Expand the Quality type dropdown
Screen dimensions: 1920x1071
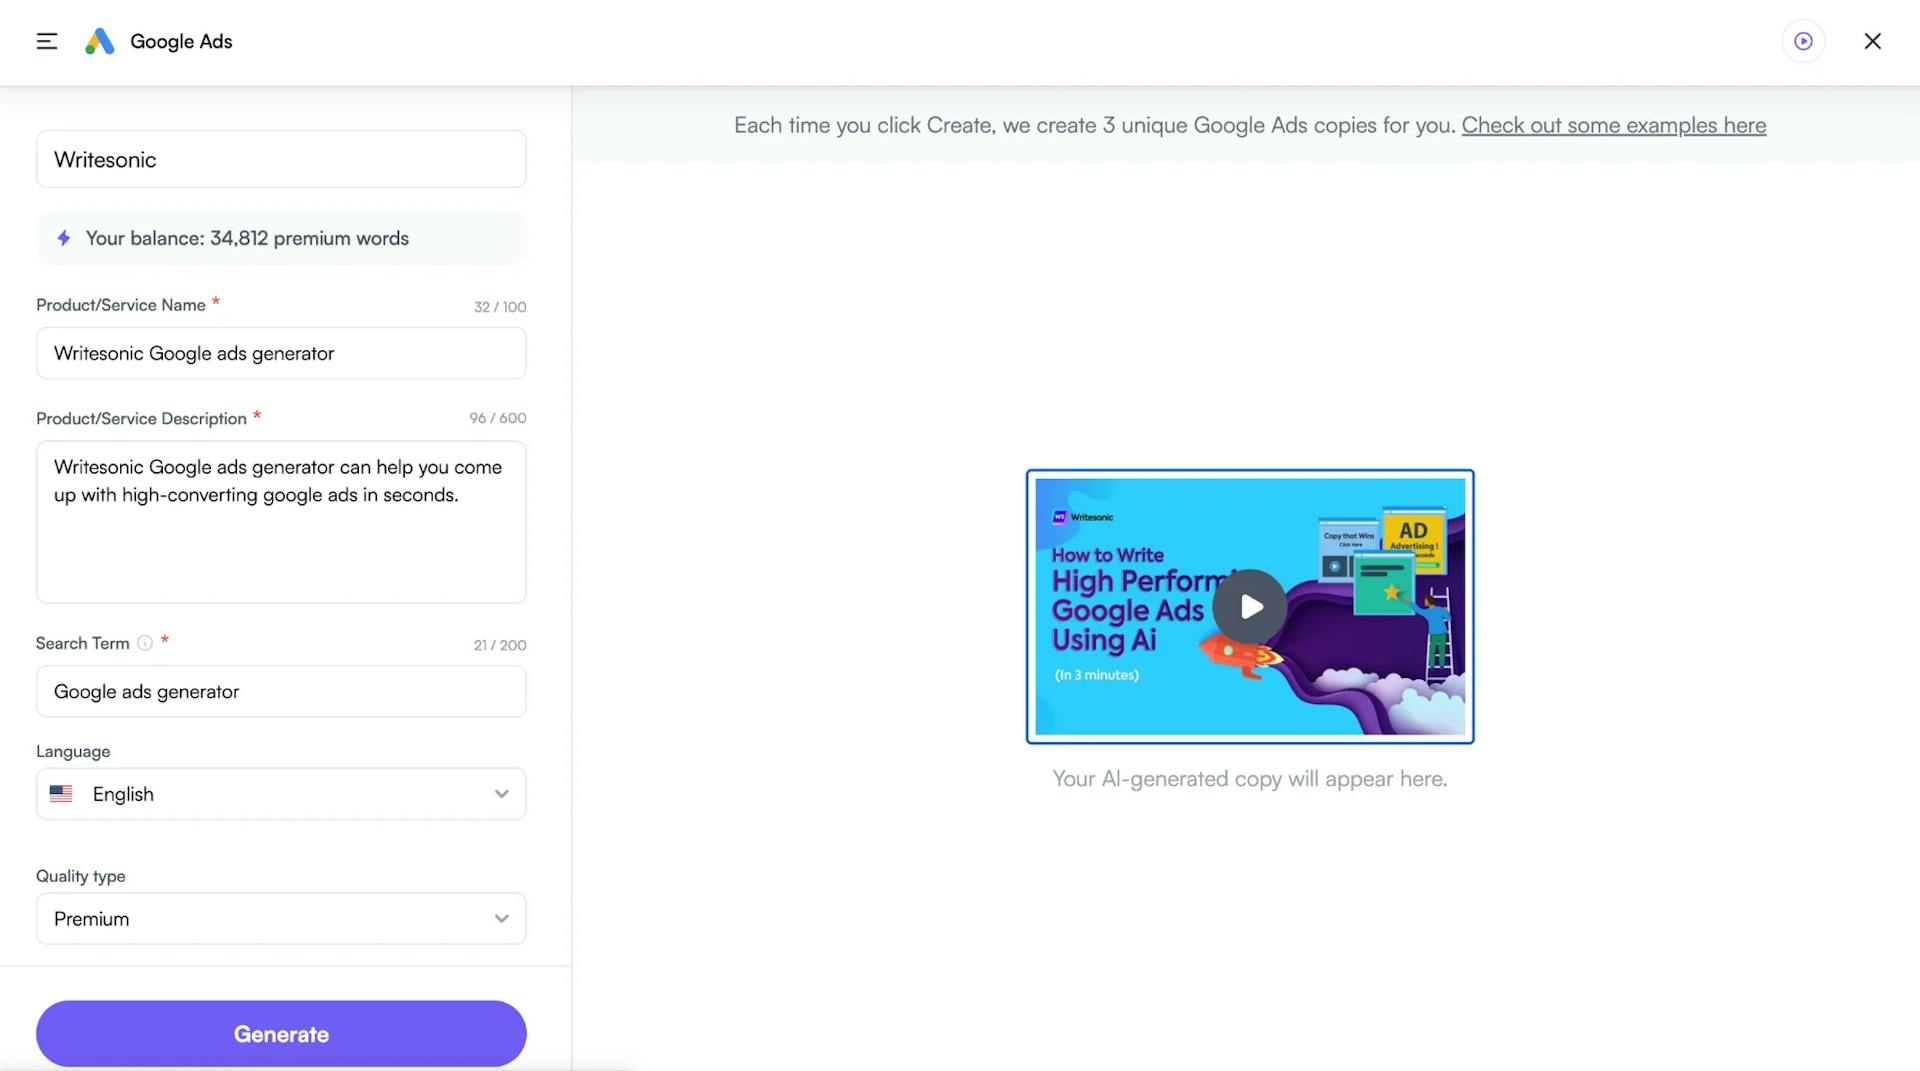503,917
